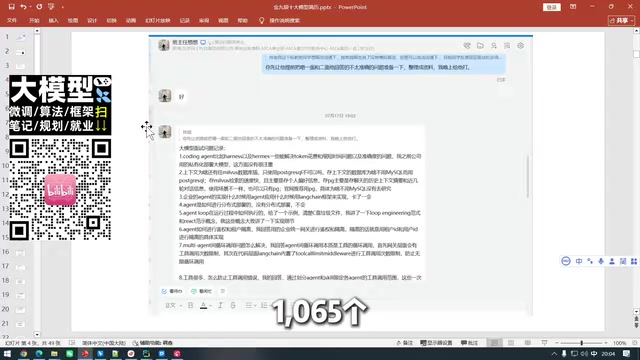Open 显示器设置 display settings
640x360 pixels.
click(x=436, y=343)
